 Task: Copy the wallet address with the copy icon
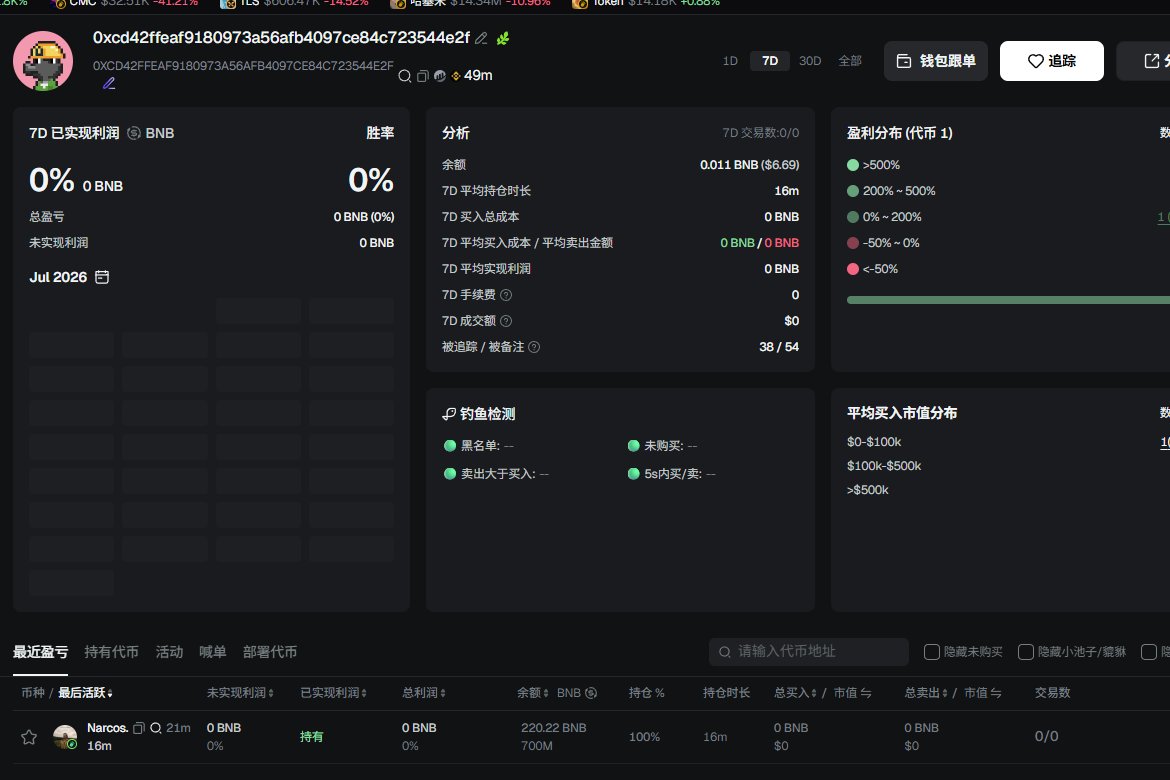pyautogui.click(x=422, y=76)
